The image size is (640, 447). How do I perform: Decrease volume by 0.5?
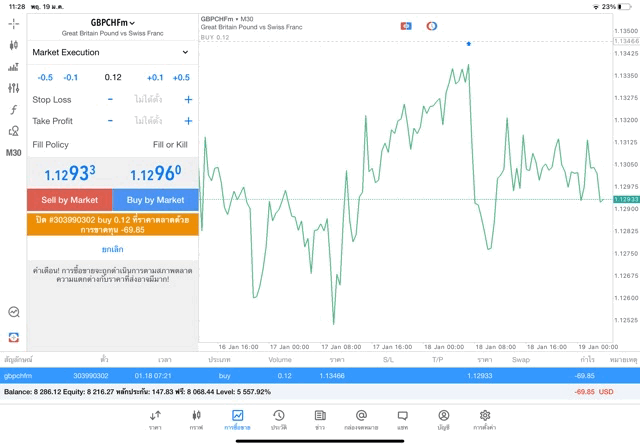(45, 78)
